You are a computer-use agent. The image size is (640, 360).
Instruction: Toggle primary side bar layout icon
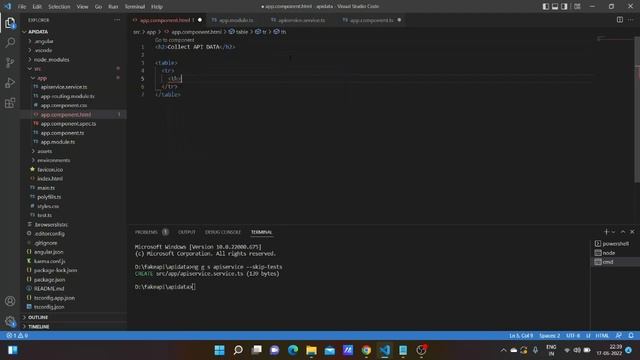[x=546, y=7]
